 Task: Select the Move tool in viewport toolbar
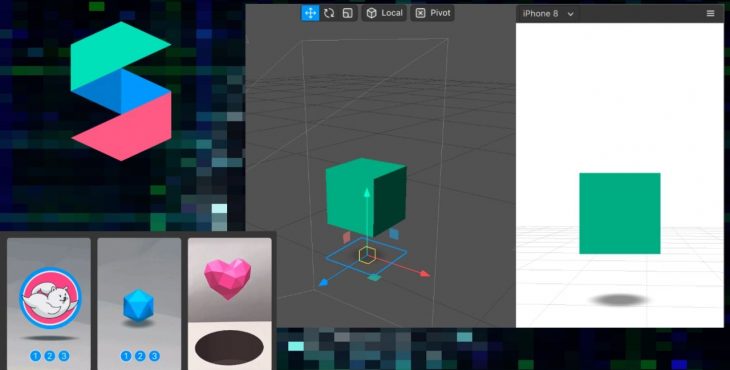click(x=310, y=13)
